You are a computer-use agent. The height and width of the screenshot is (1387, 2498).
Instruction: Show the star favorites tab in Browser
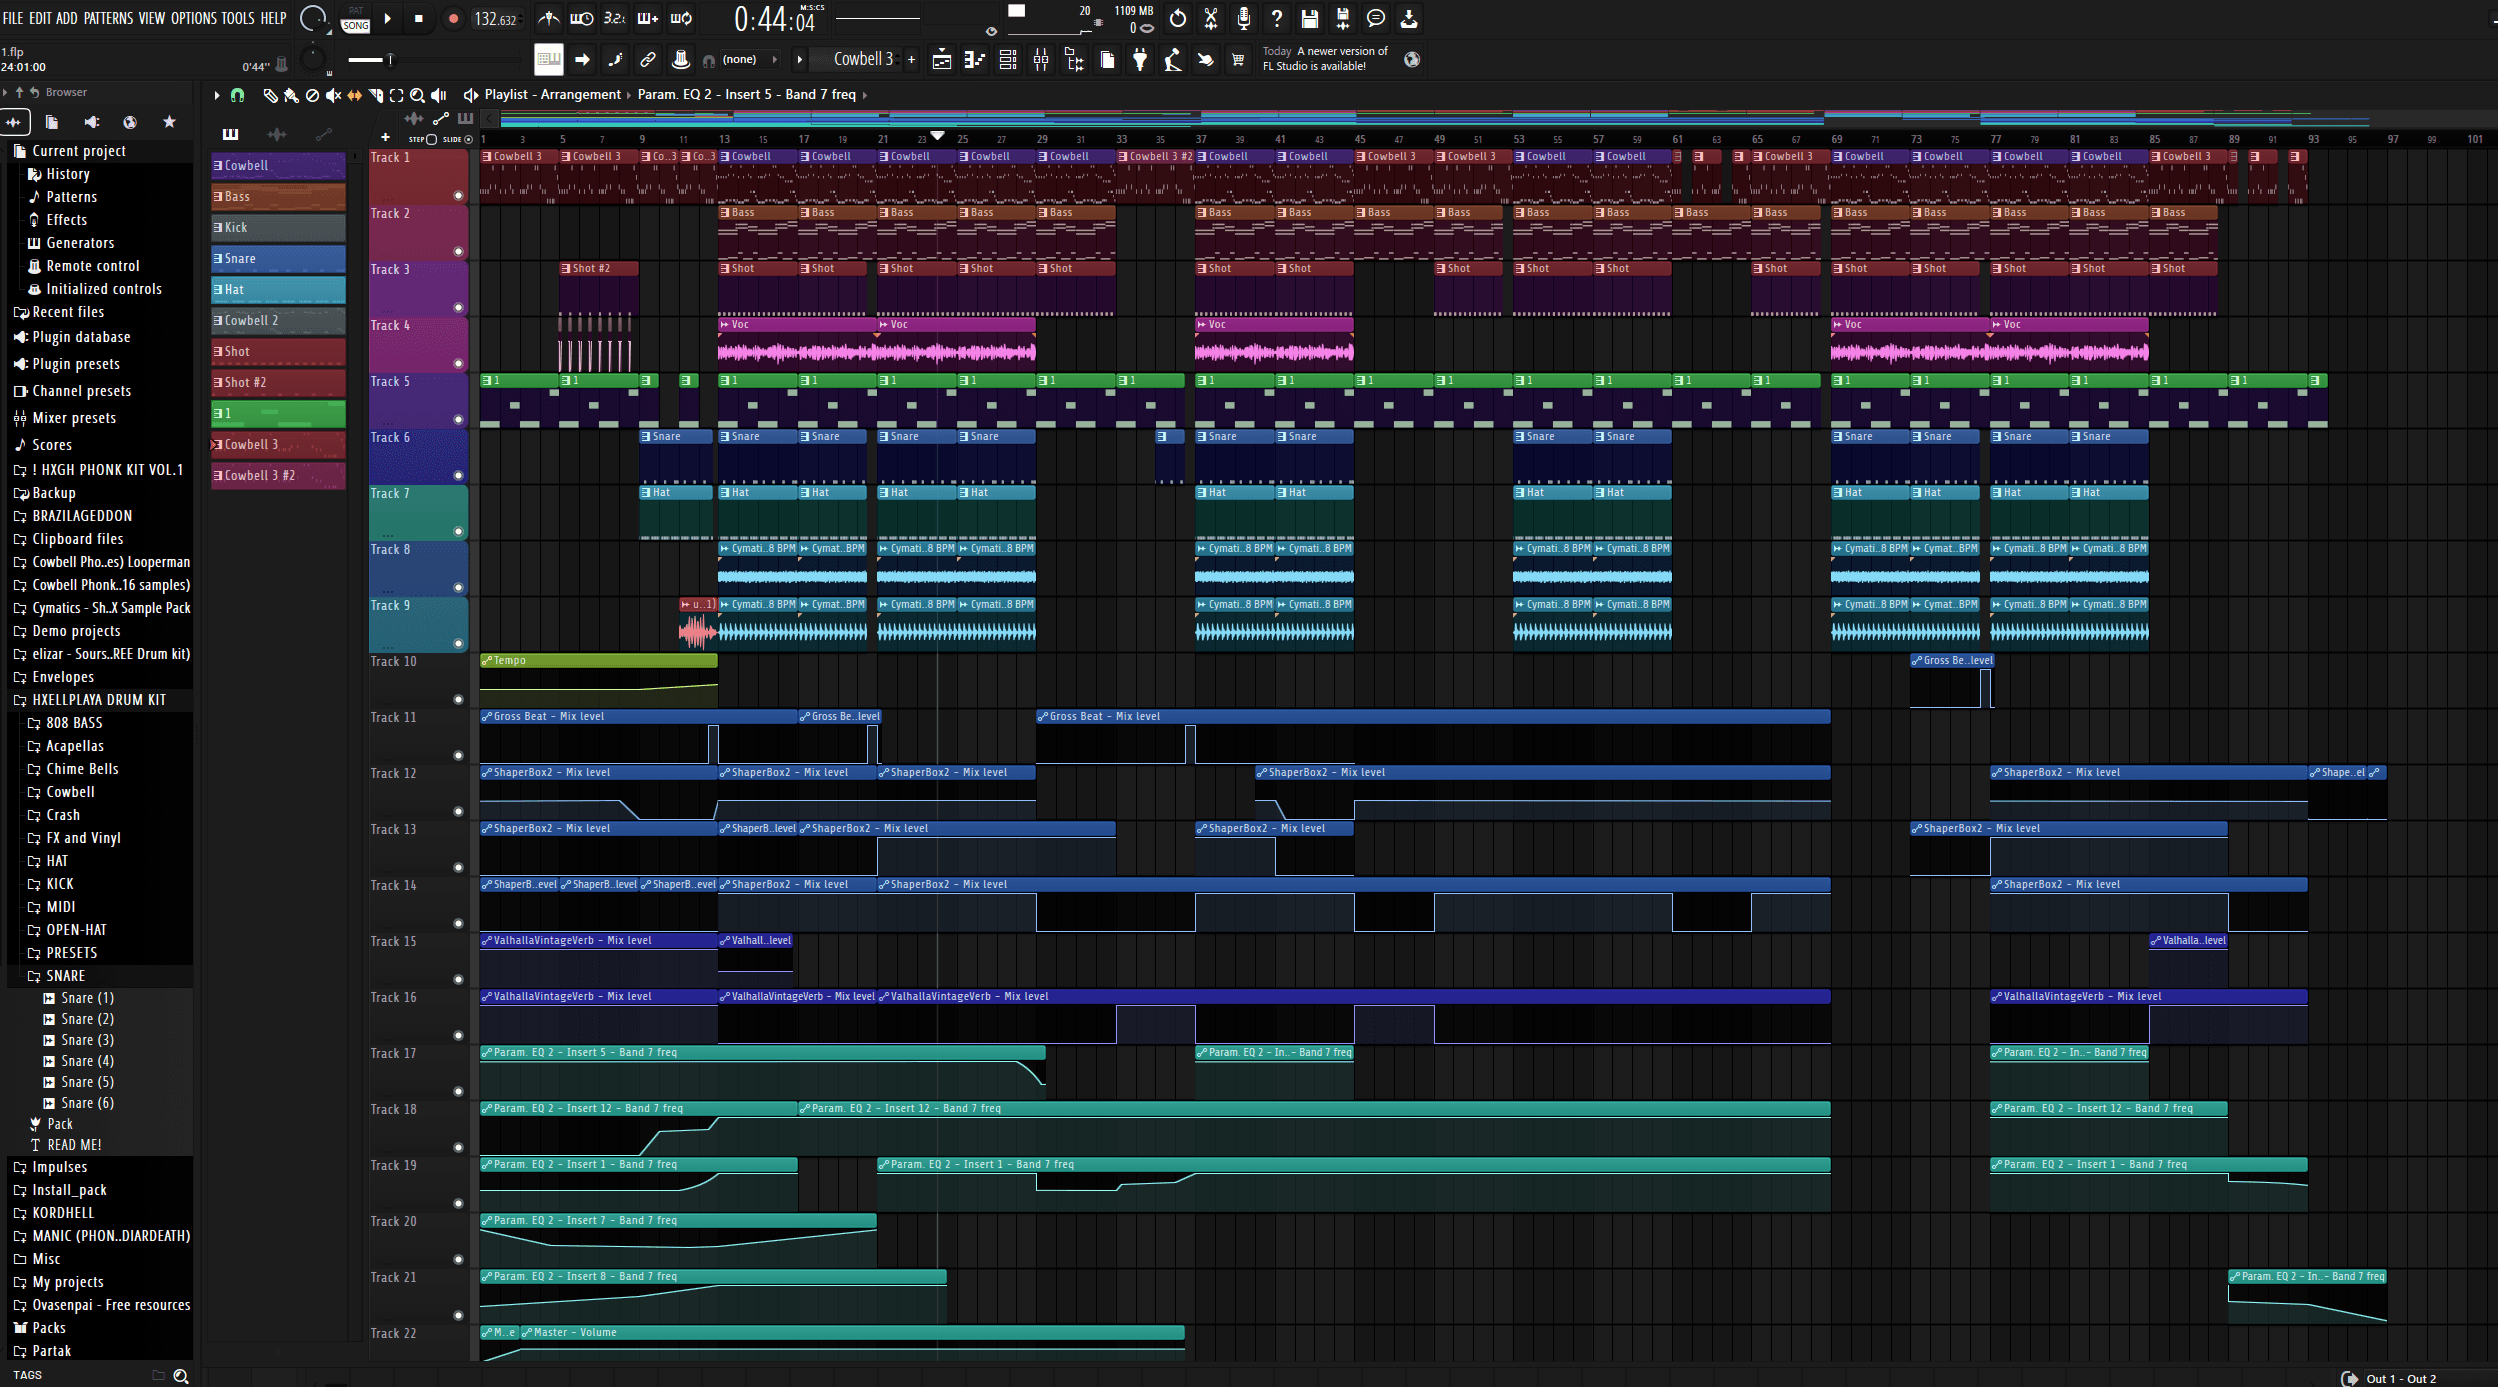pos(169,122)
